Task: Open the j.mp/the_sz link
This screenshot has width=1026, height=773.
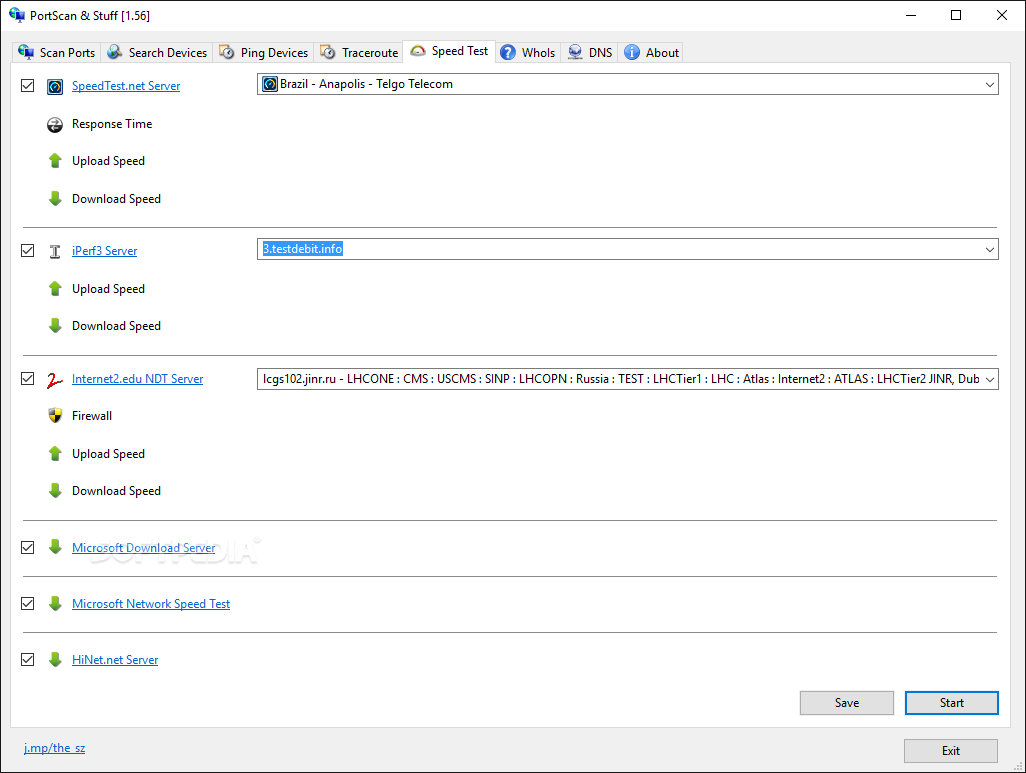Action: pyautogui.click(x=54, y=748)
